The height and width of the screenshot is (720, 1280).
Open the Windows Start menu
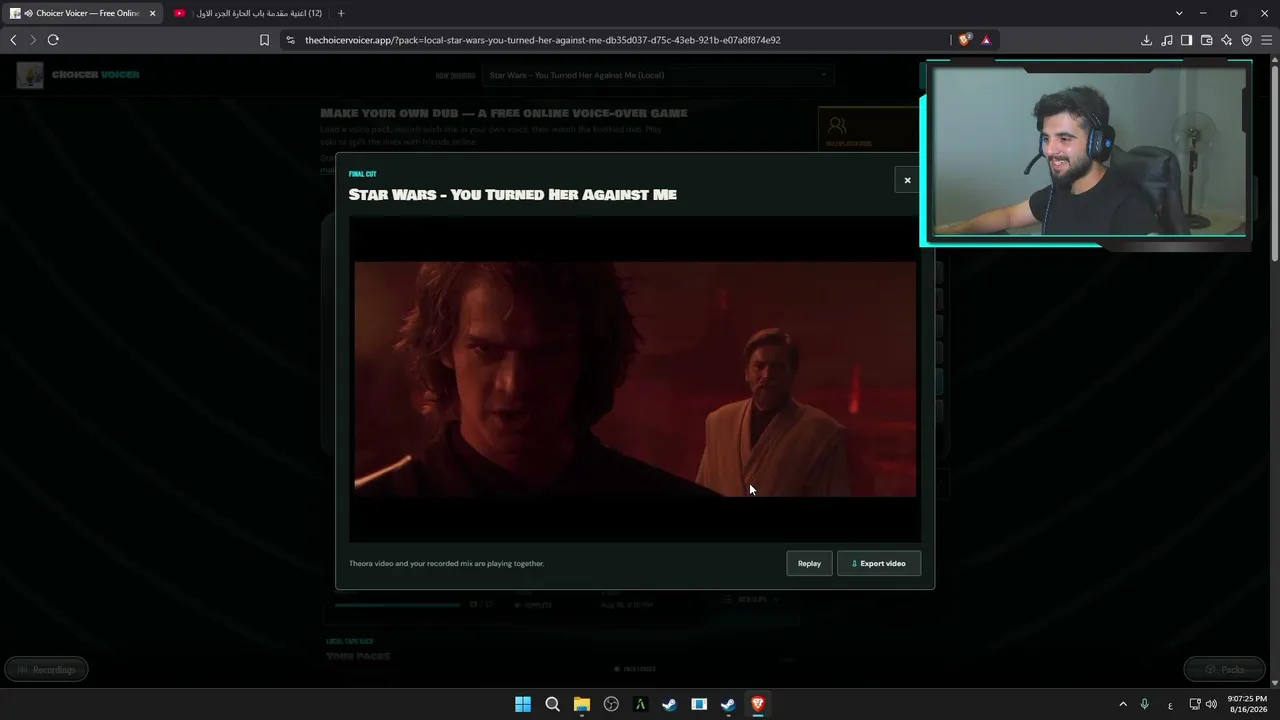pos(523,704)
